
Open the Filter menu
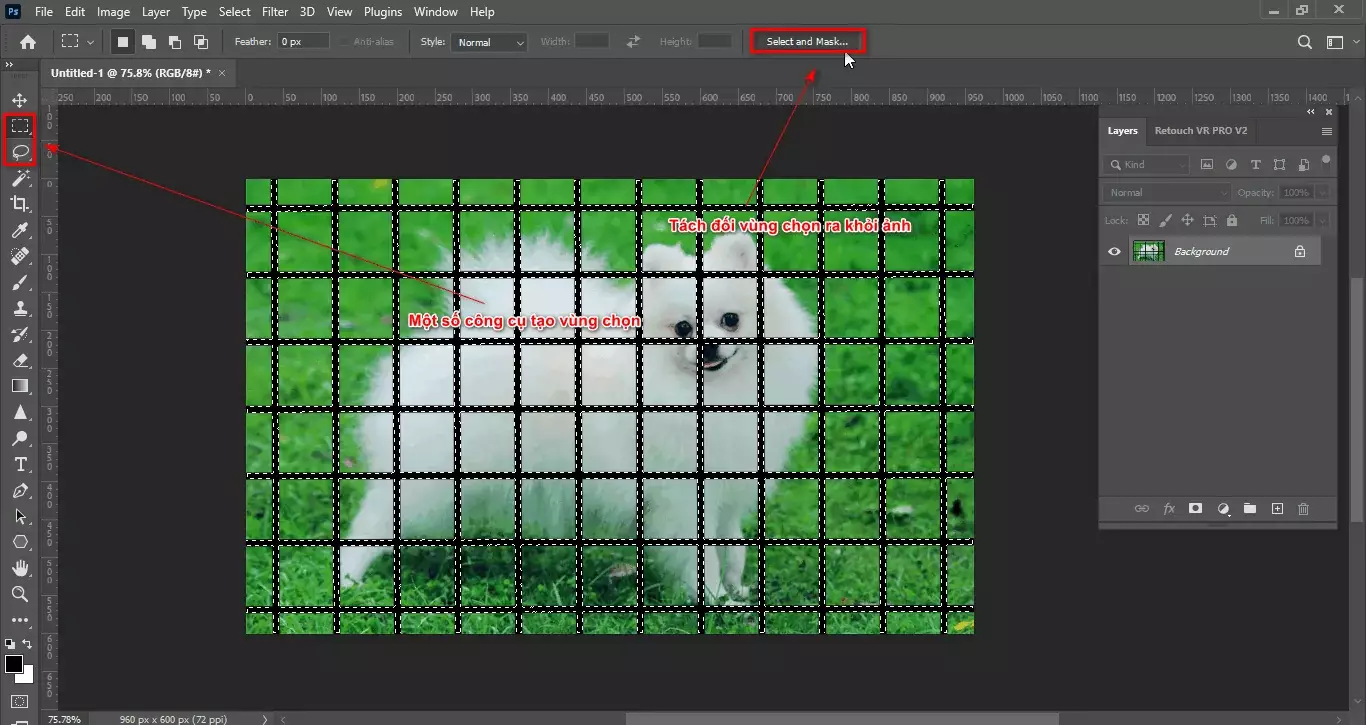[x=275, y=11]
